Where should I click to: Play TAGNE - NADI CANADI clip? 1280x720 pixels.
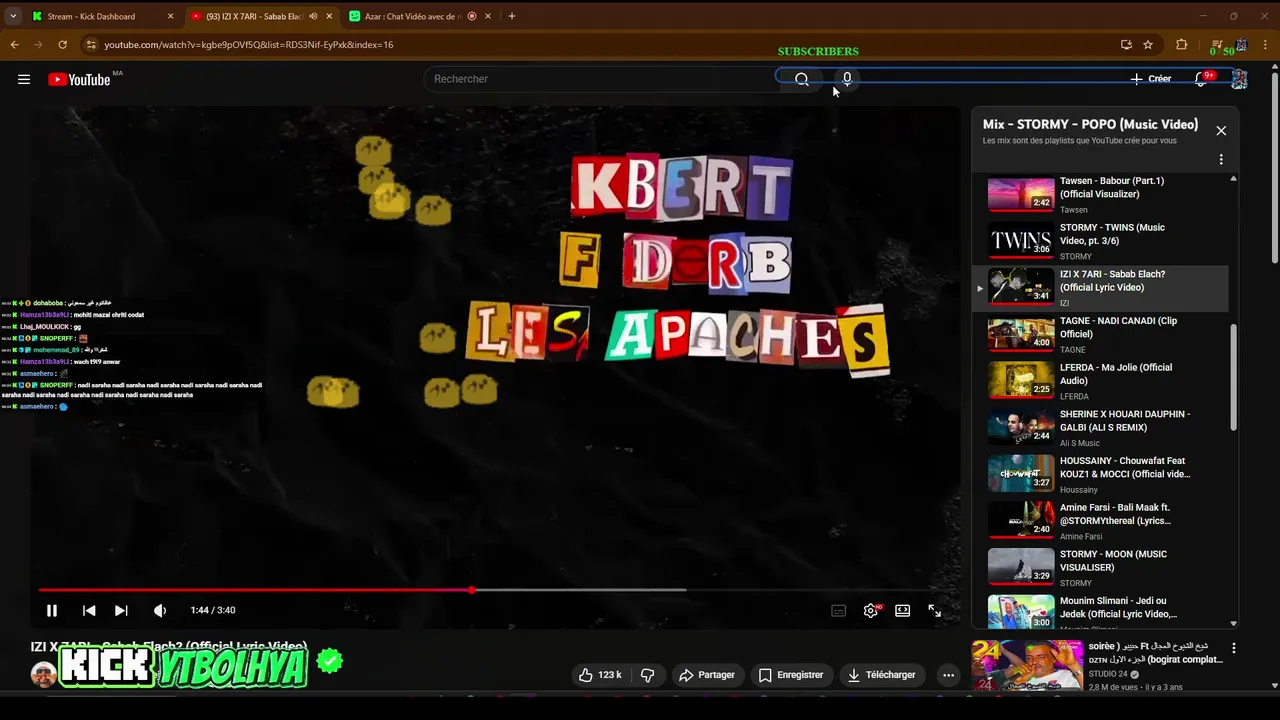click(1100, 334)
